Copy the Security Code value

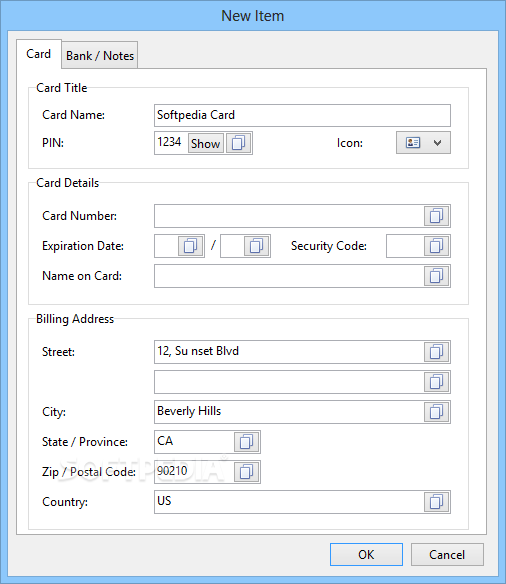pyautogui.click(x=436, y=246)
